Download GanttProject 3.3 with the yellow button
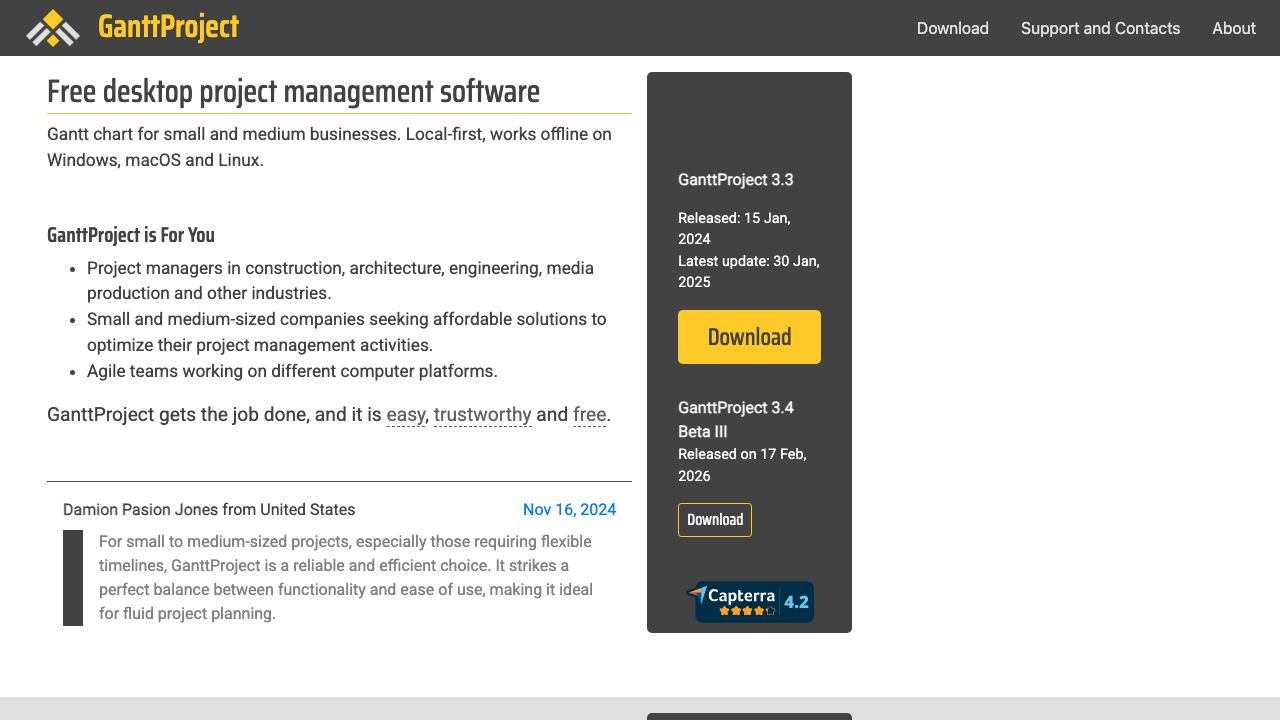 pyautogui.click(x=749, y=337)
